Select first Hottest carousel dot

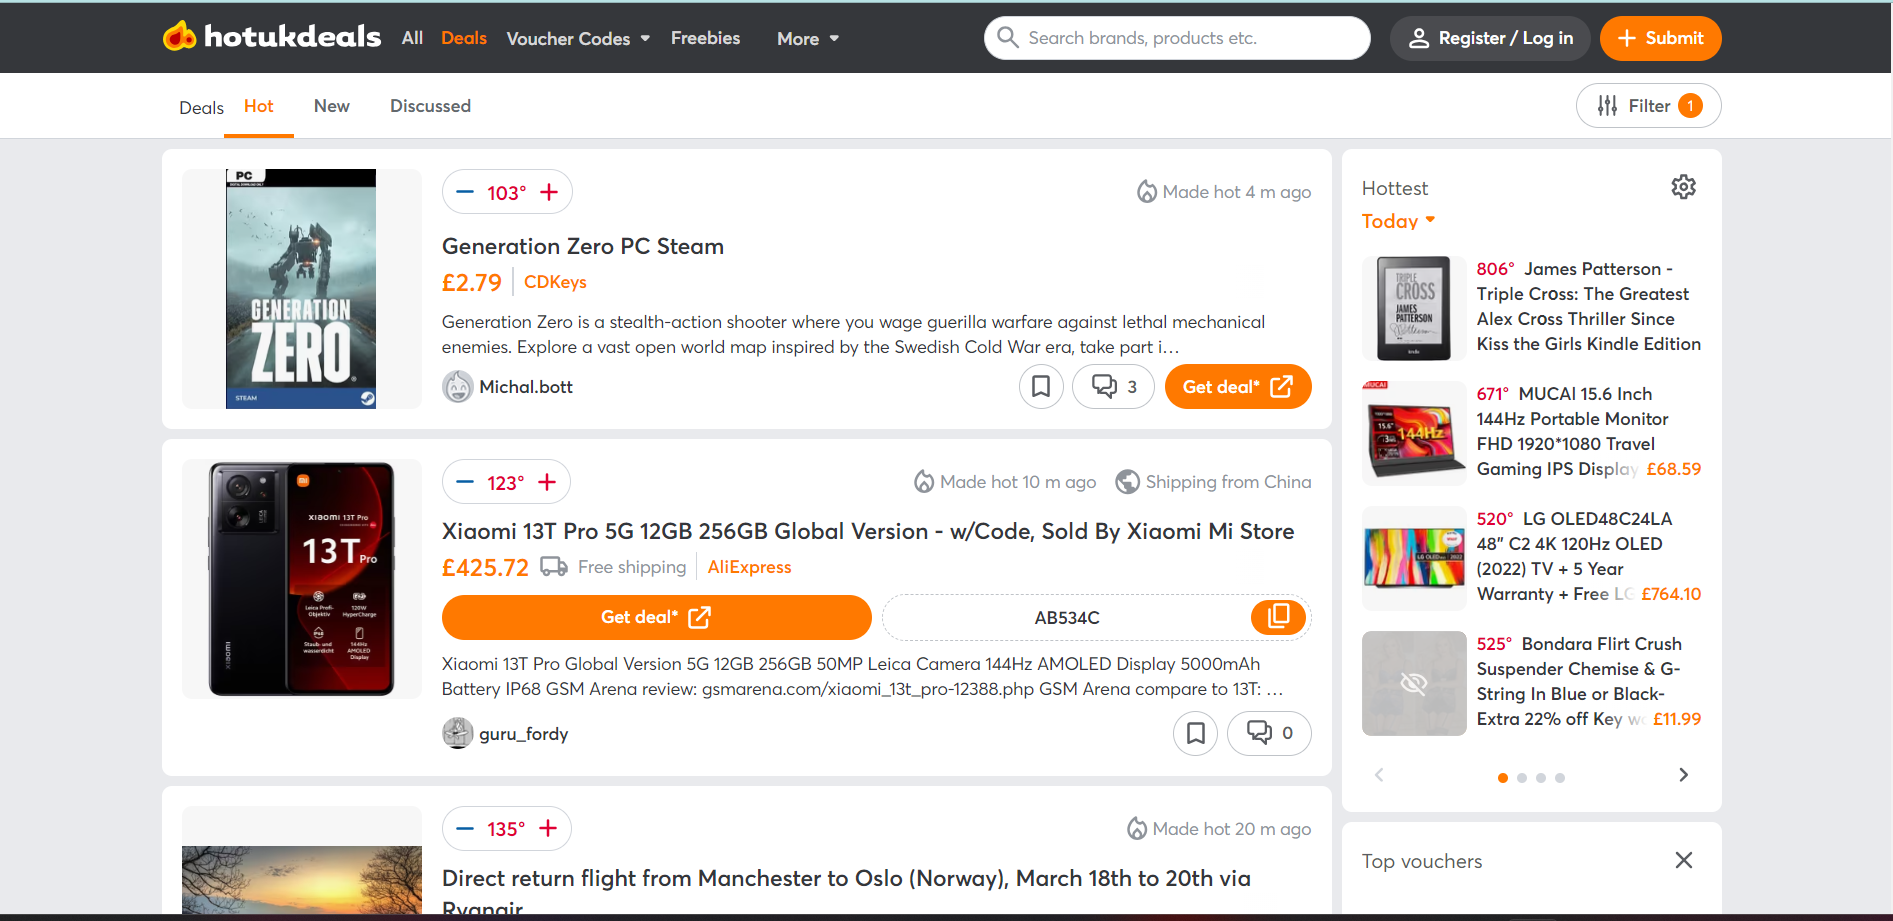click(x=1503, y=778)
